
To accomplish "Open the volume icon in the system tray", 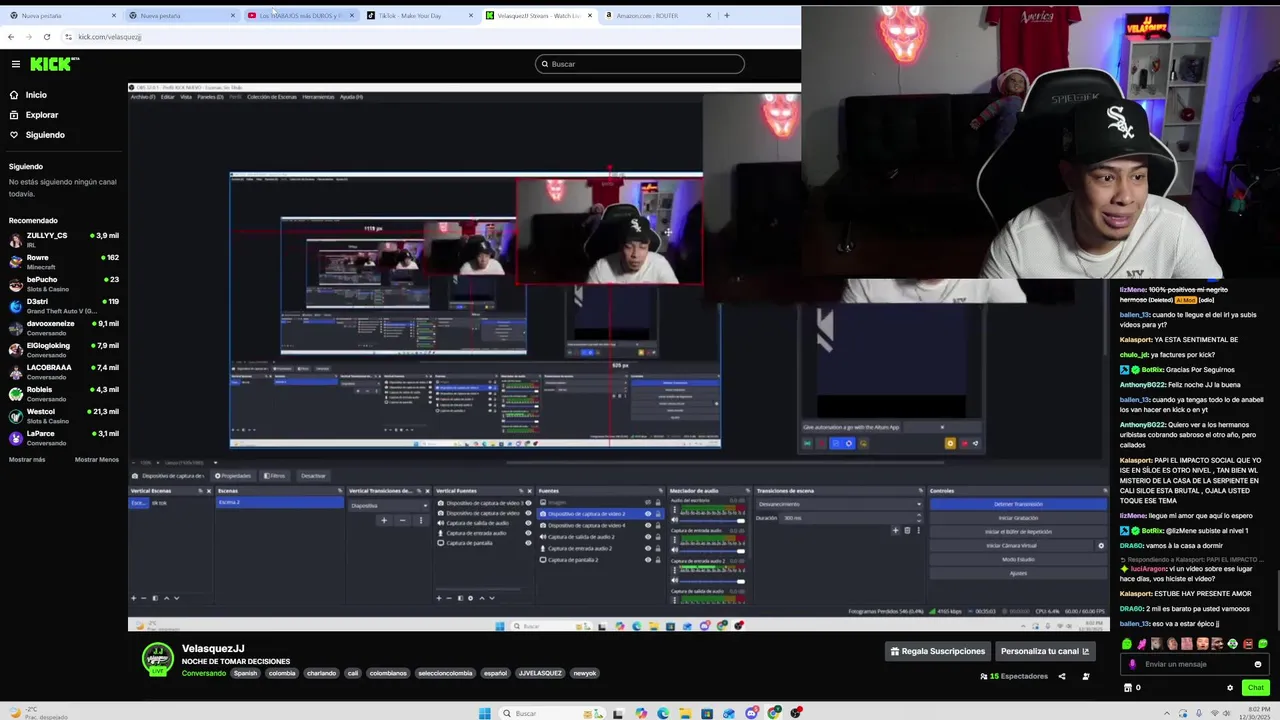I will point(1226,713).
